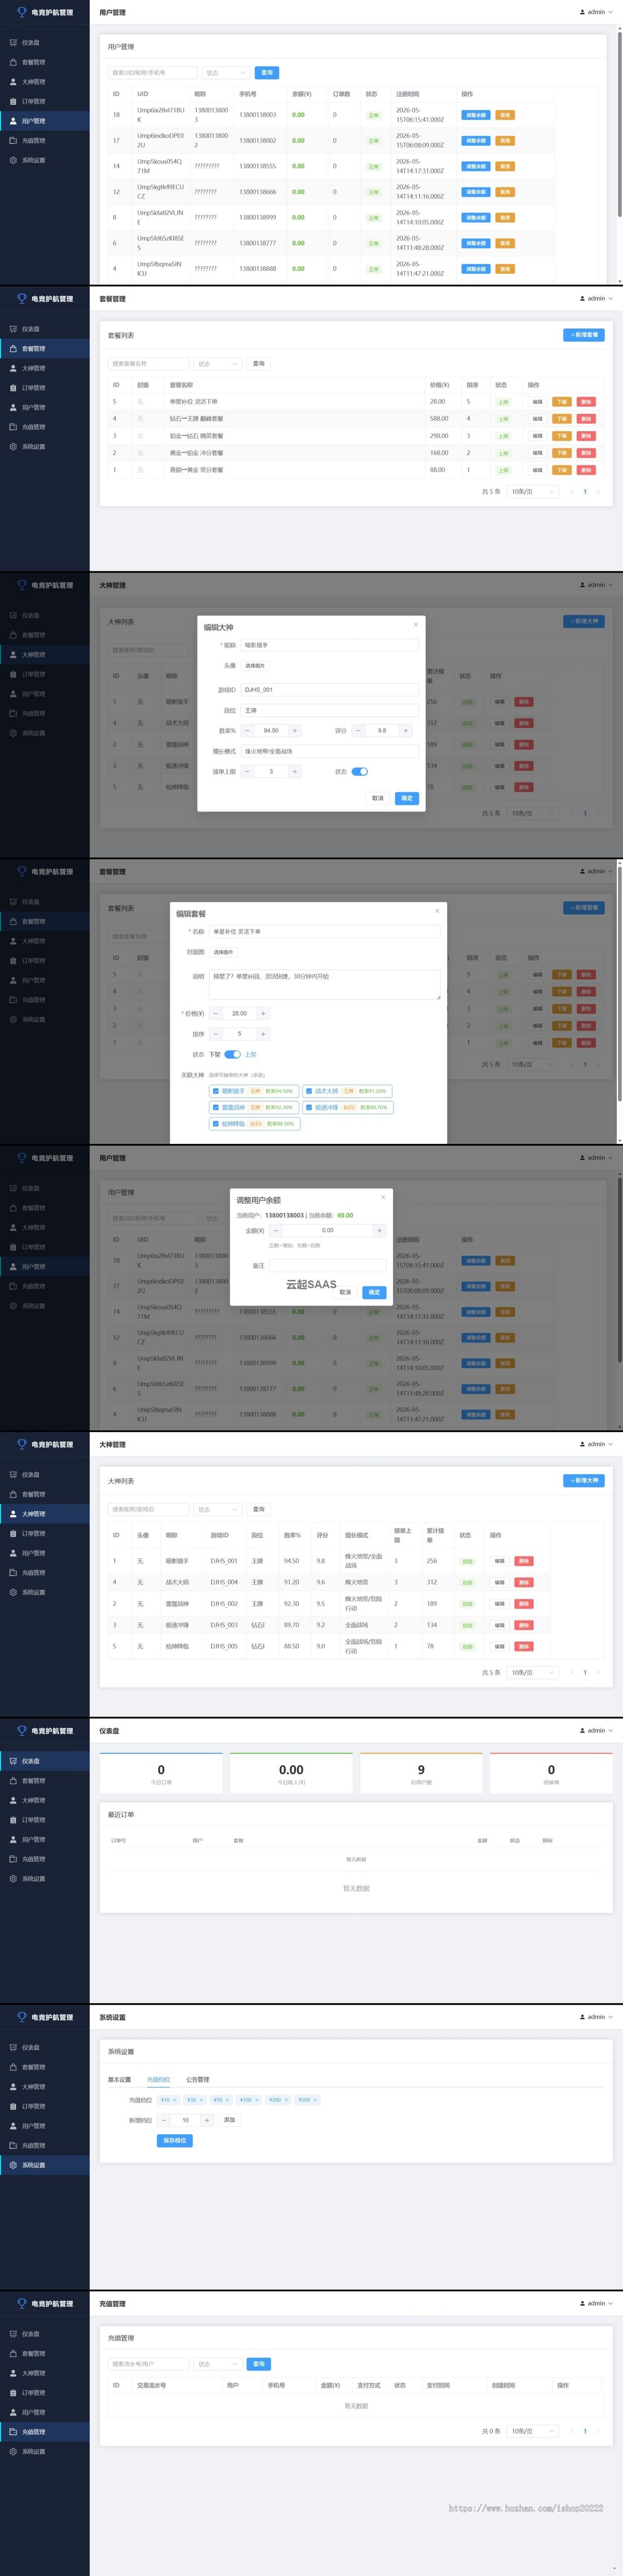
Task: Click 仪表盘 sidebar icon in unobscured 大神列表 screen
Action: 13,1474
